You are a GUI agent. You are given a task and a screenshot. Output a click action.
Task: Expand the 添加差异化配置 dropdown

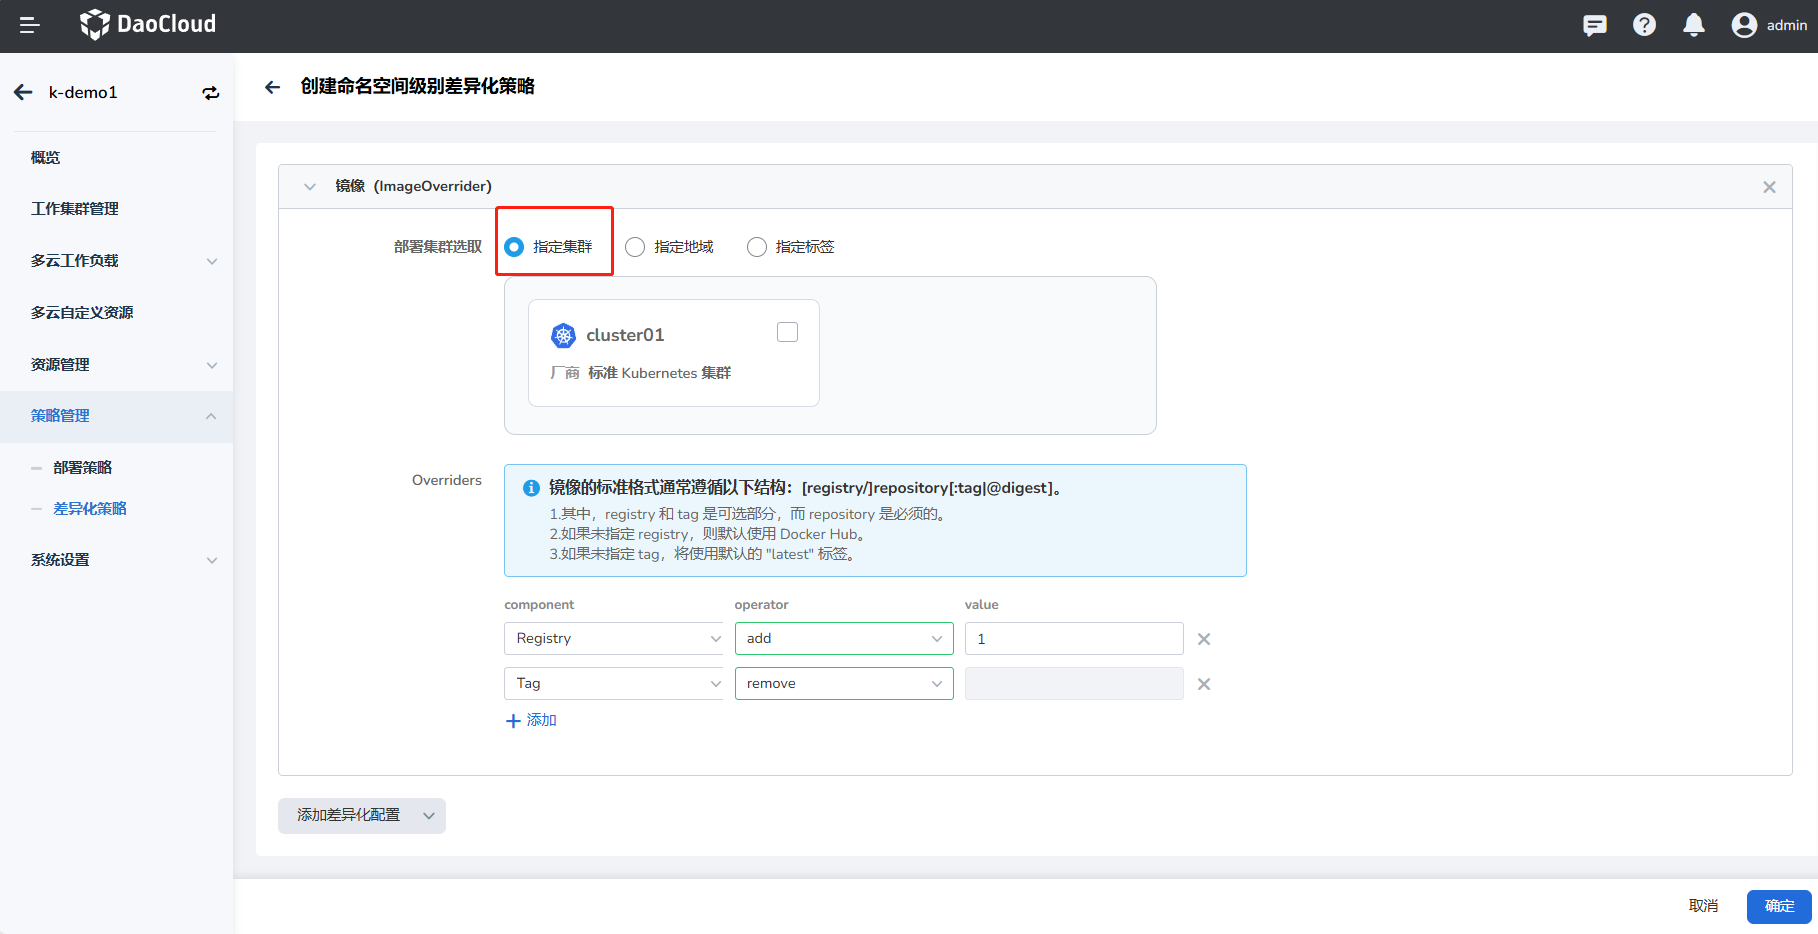click(361, 816)
